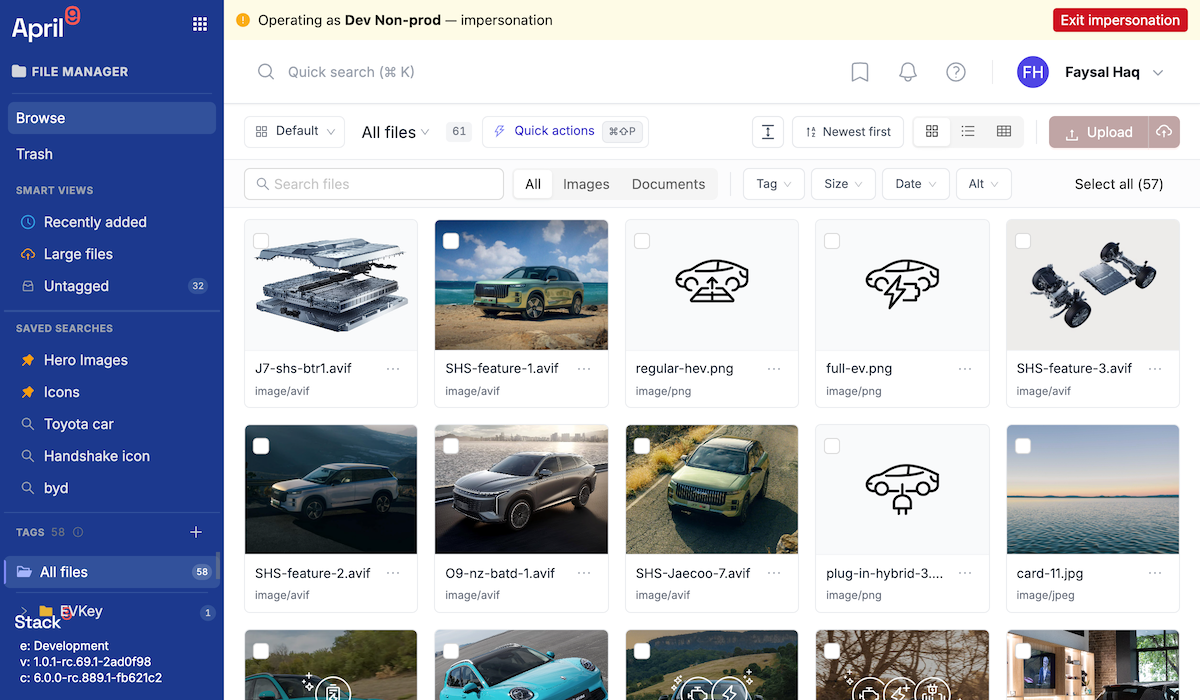The image size is (1200, 700).
Task: Open the apps grid launcher icon
Action: tap(200, 24)
